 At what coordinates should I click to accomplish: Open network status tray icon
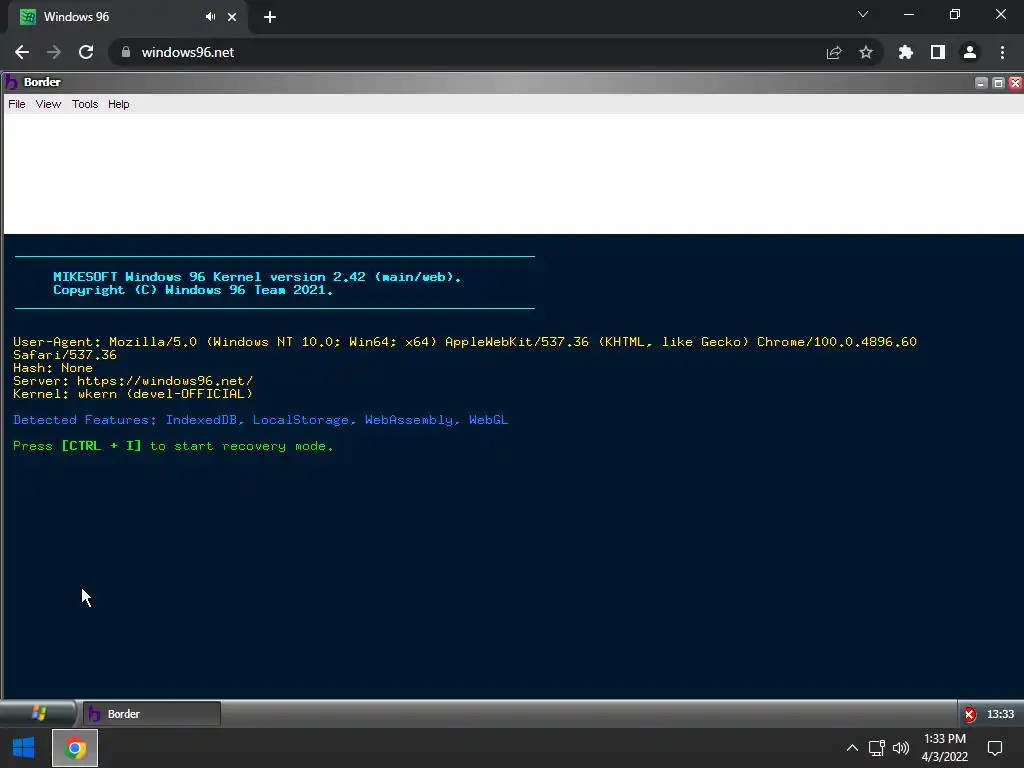(876, 748)
